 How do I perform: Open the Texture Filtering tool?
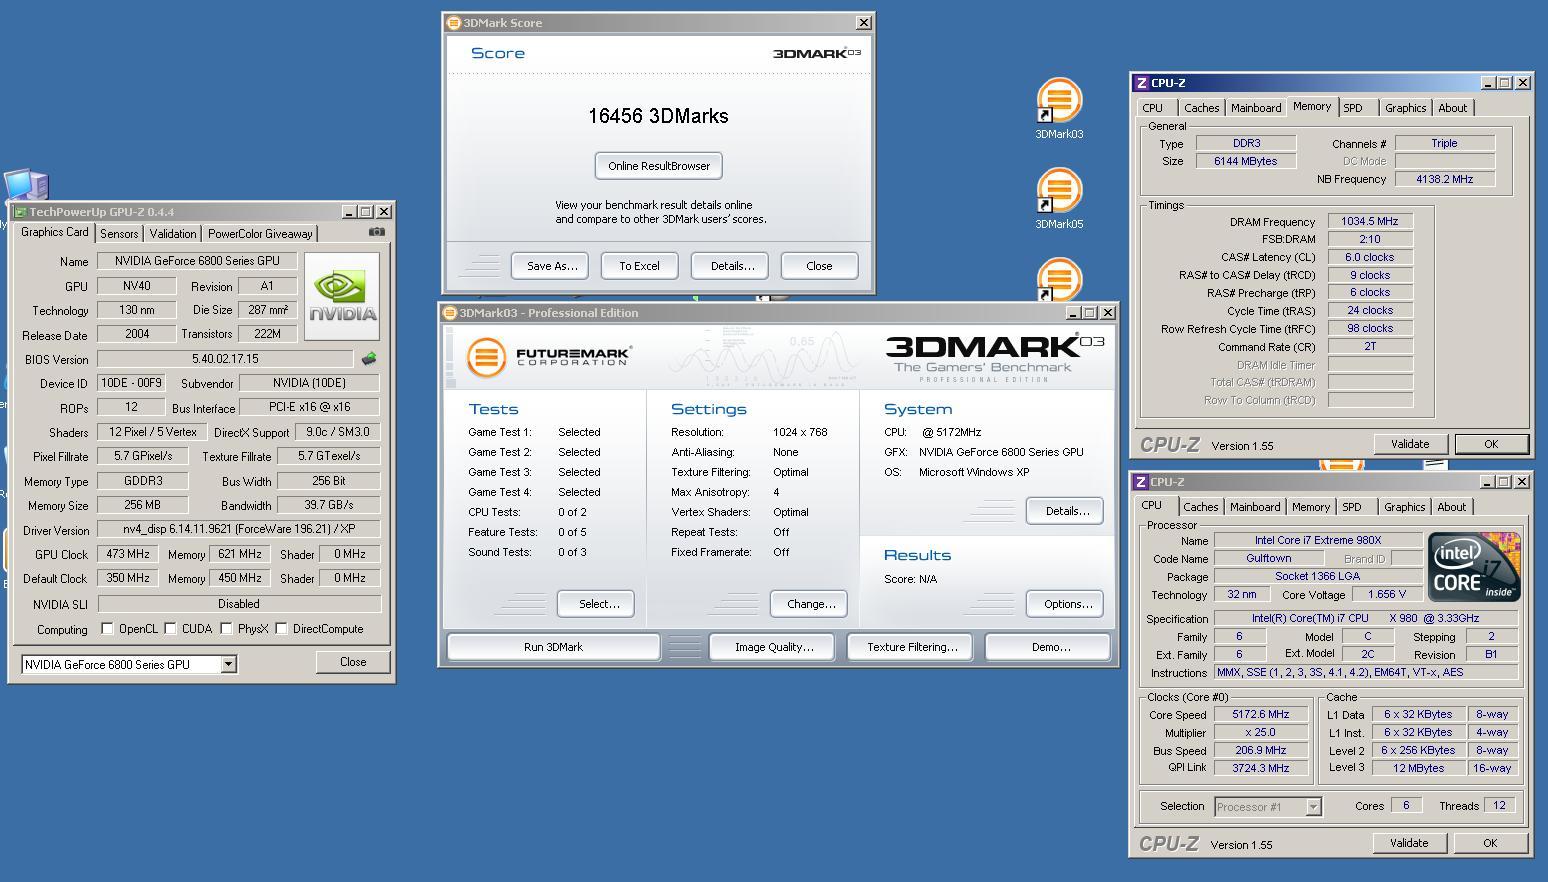[x=912, y=647]
